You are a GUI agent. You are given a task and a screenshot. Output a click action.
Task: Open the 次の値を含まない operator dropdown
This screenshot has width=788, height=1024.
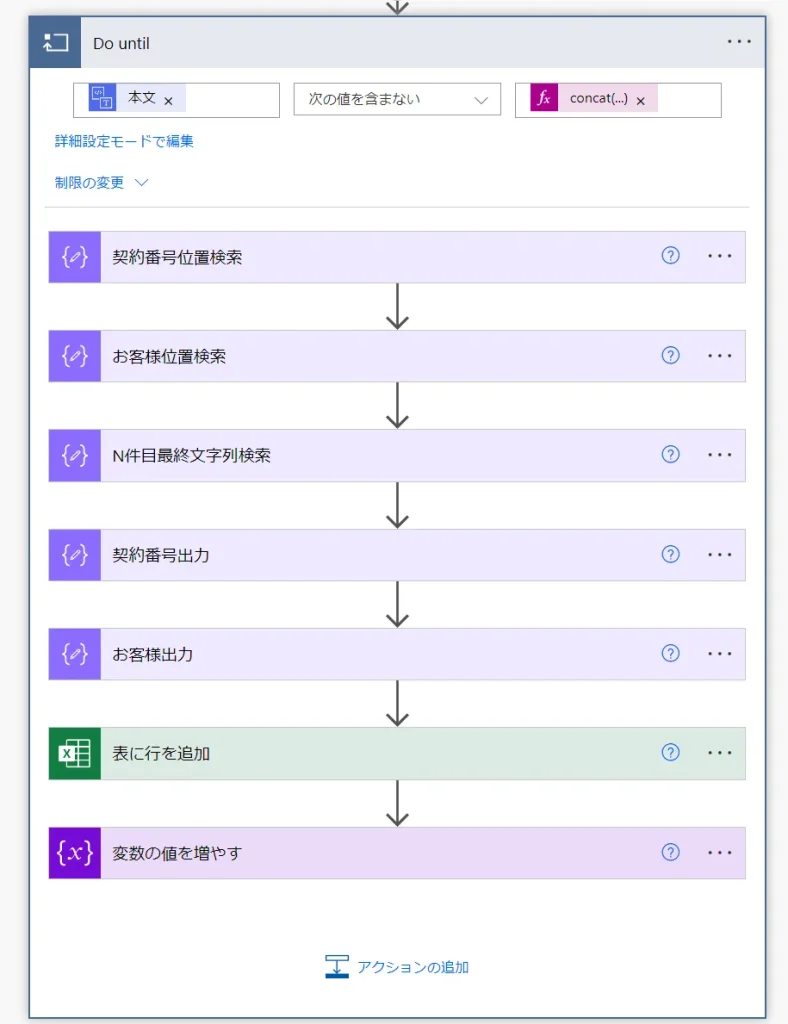397,100
